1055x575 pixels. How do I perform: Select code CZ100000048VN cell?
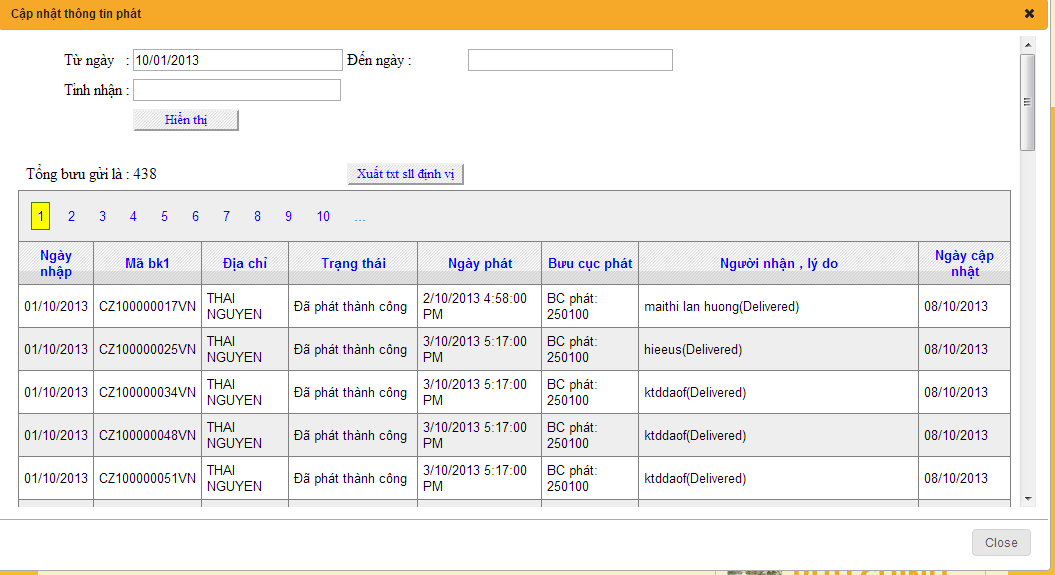click(x=147, y=435)
